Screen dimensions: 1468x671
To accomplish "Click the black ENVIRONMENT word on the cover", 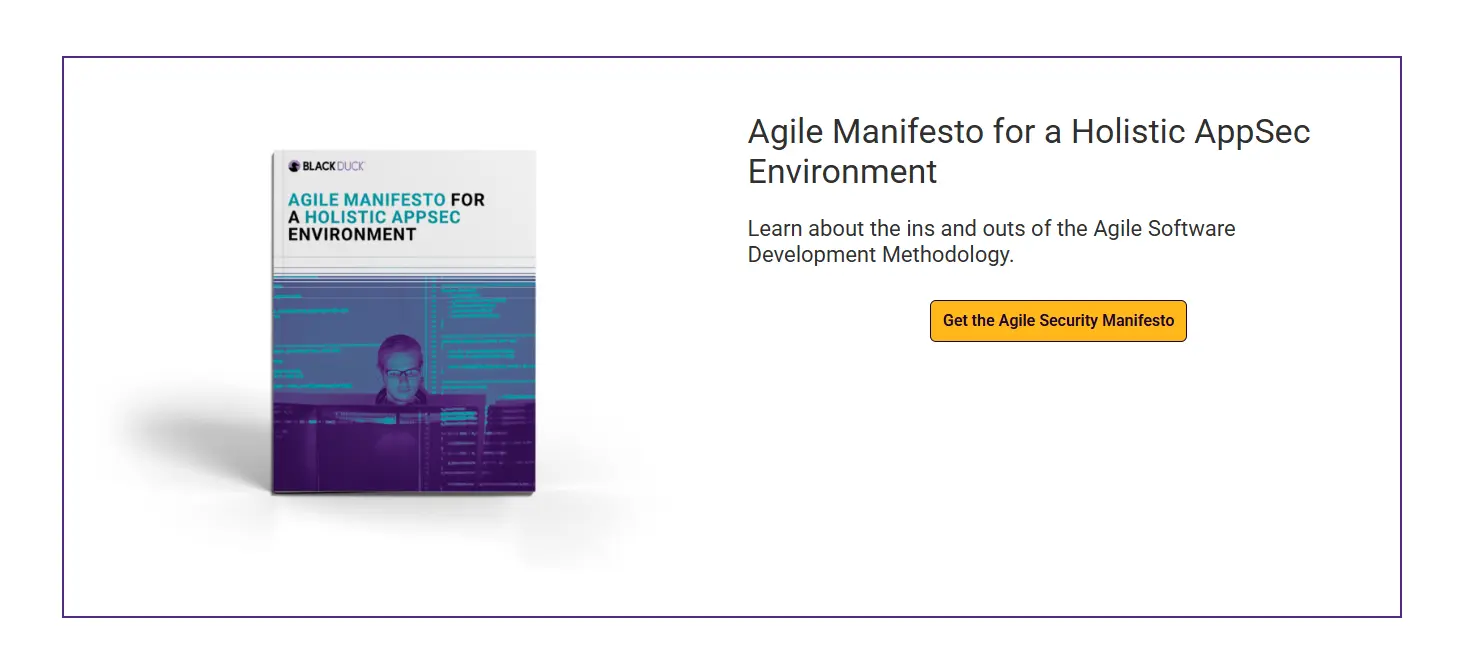I will [x=352, y=234].
